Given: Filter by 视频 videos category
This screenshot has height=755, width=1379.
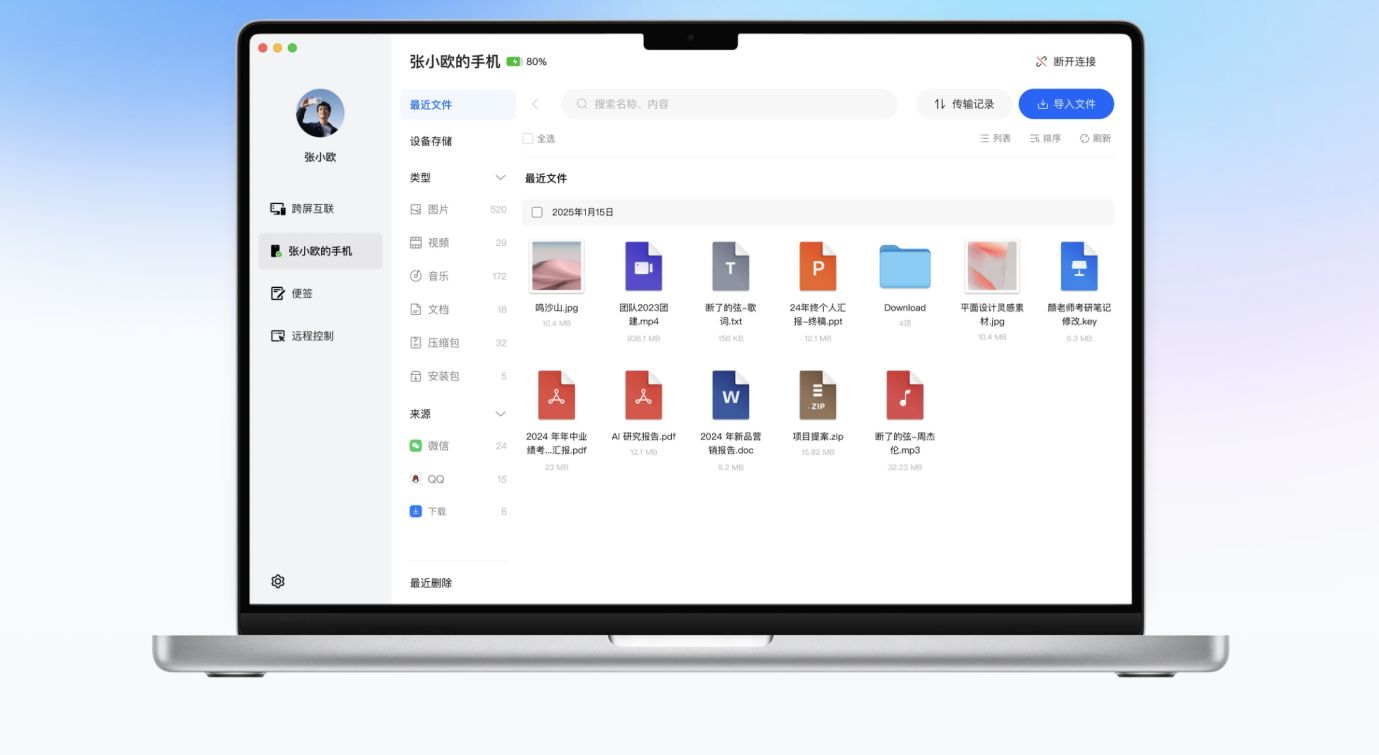Looking at the screenshot, I should pos(458,243).
